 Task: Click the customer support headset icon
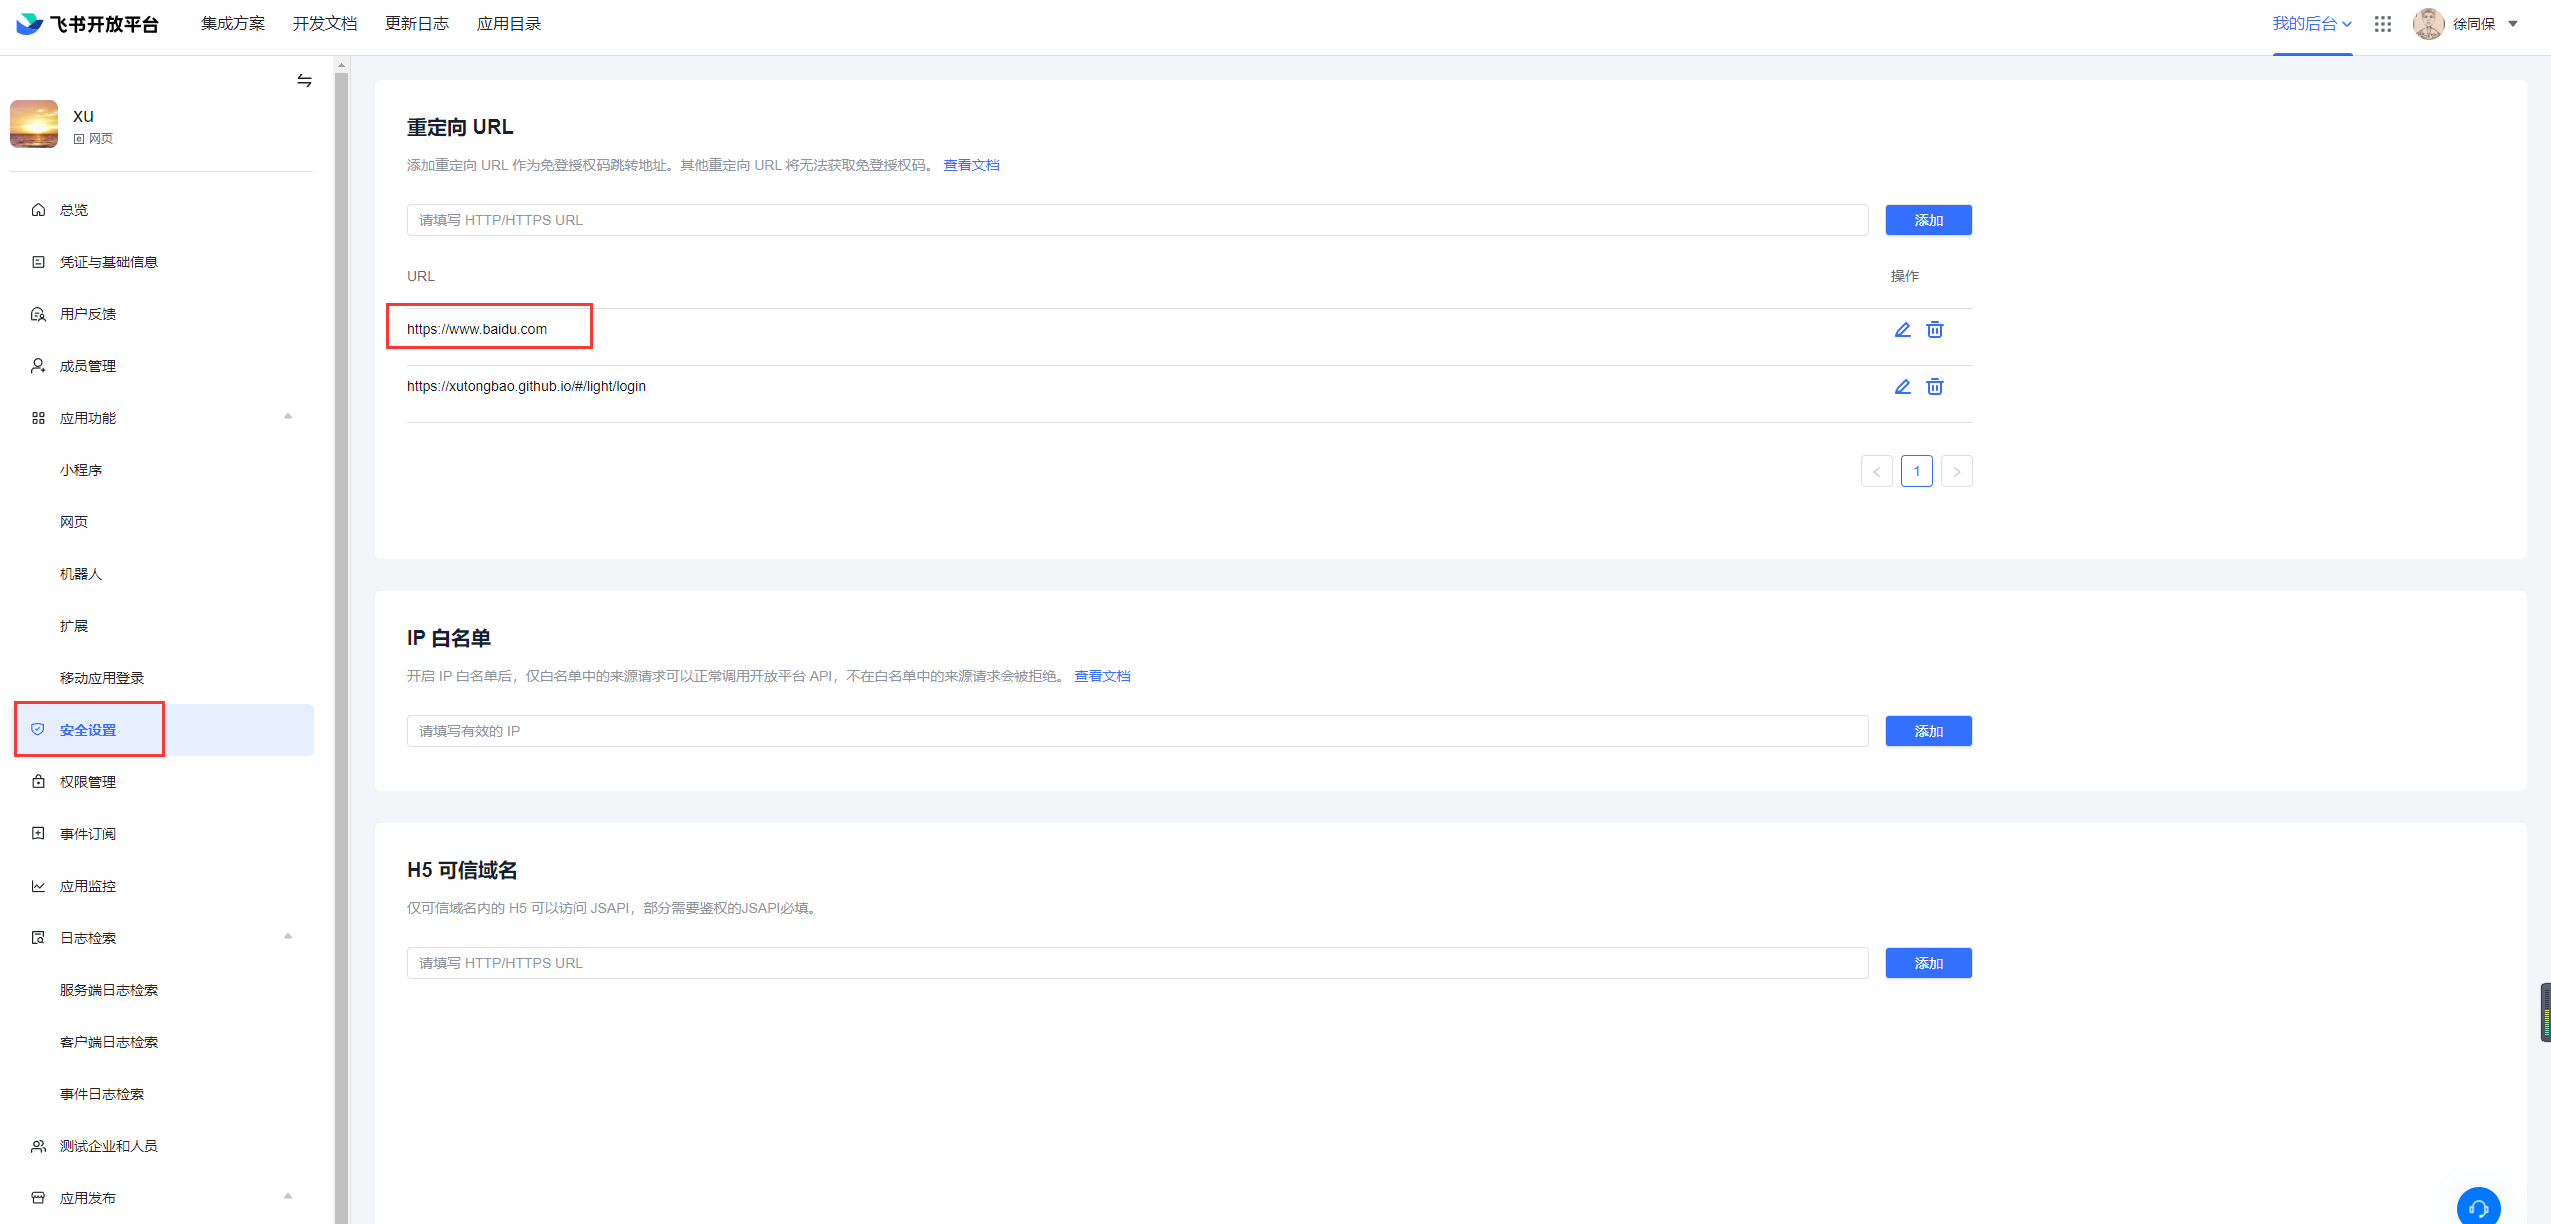point(2477,1207)
